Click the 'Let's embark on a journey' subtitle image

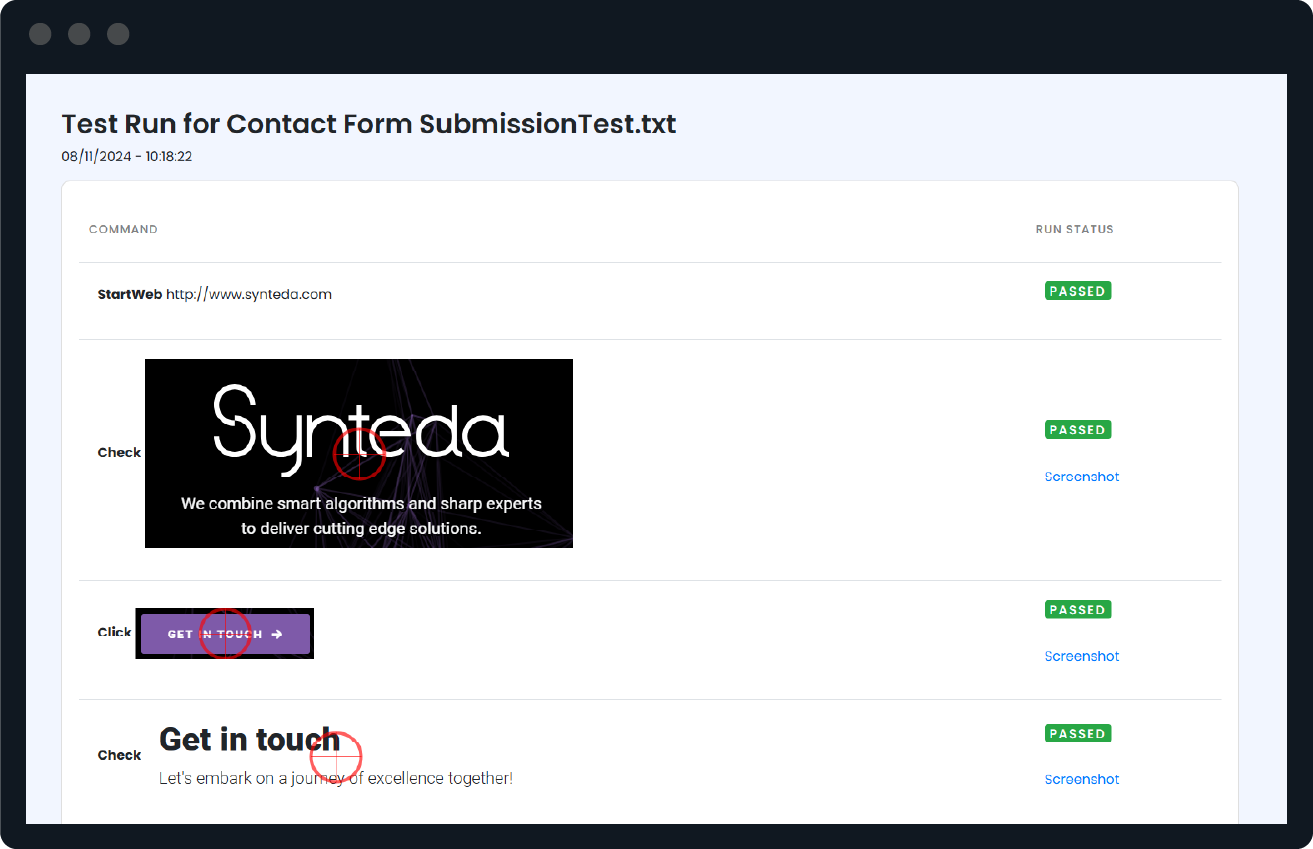(x=335, y=779)
